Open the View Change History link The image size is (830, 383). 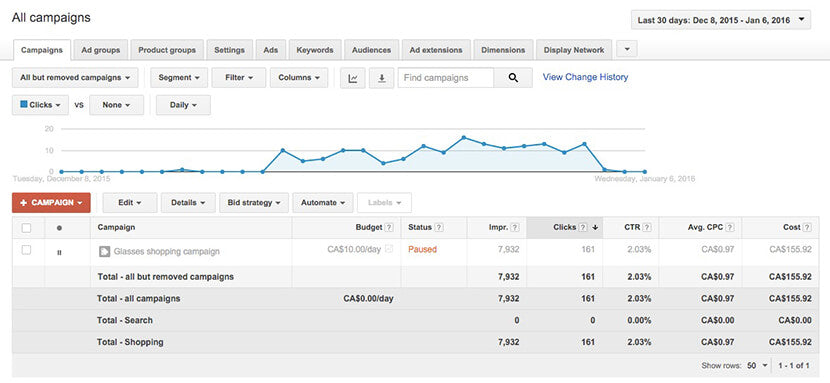pyautogui.click(x=585, y=77)
